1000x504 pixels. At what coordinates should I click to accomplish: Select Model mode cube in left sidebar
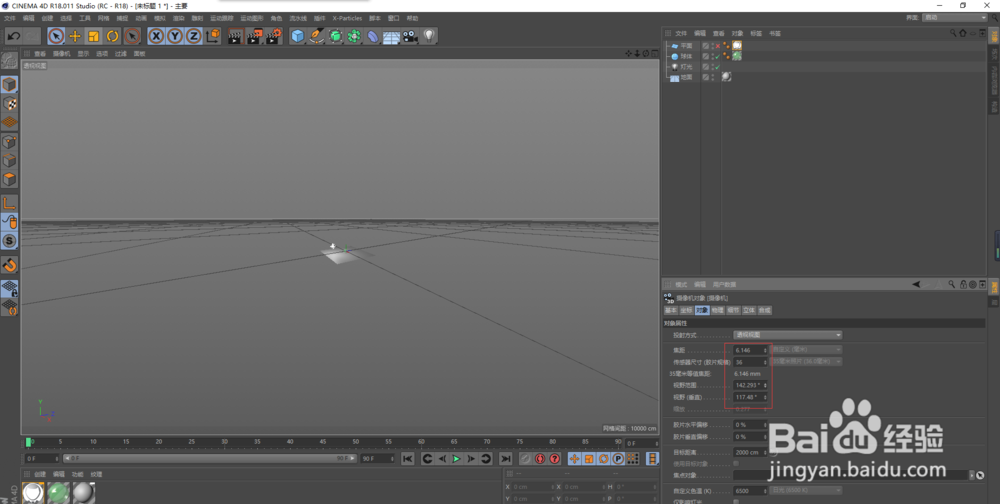9,84
